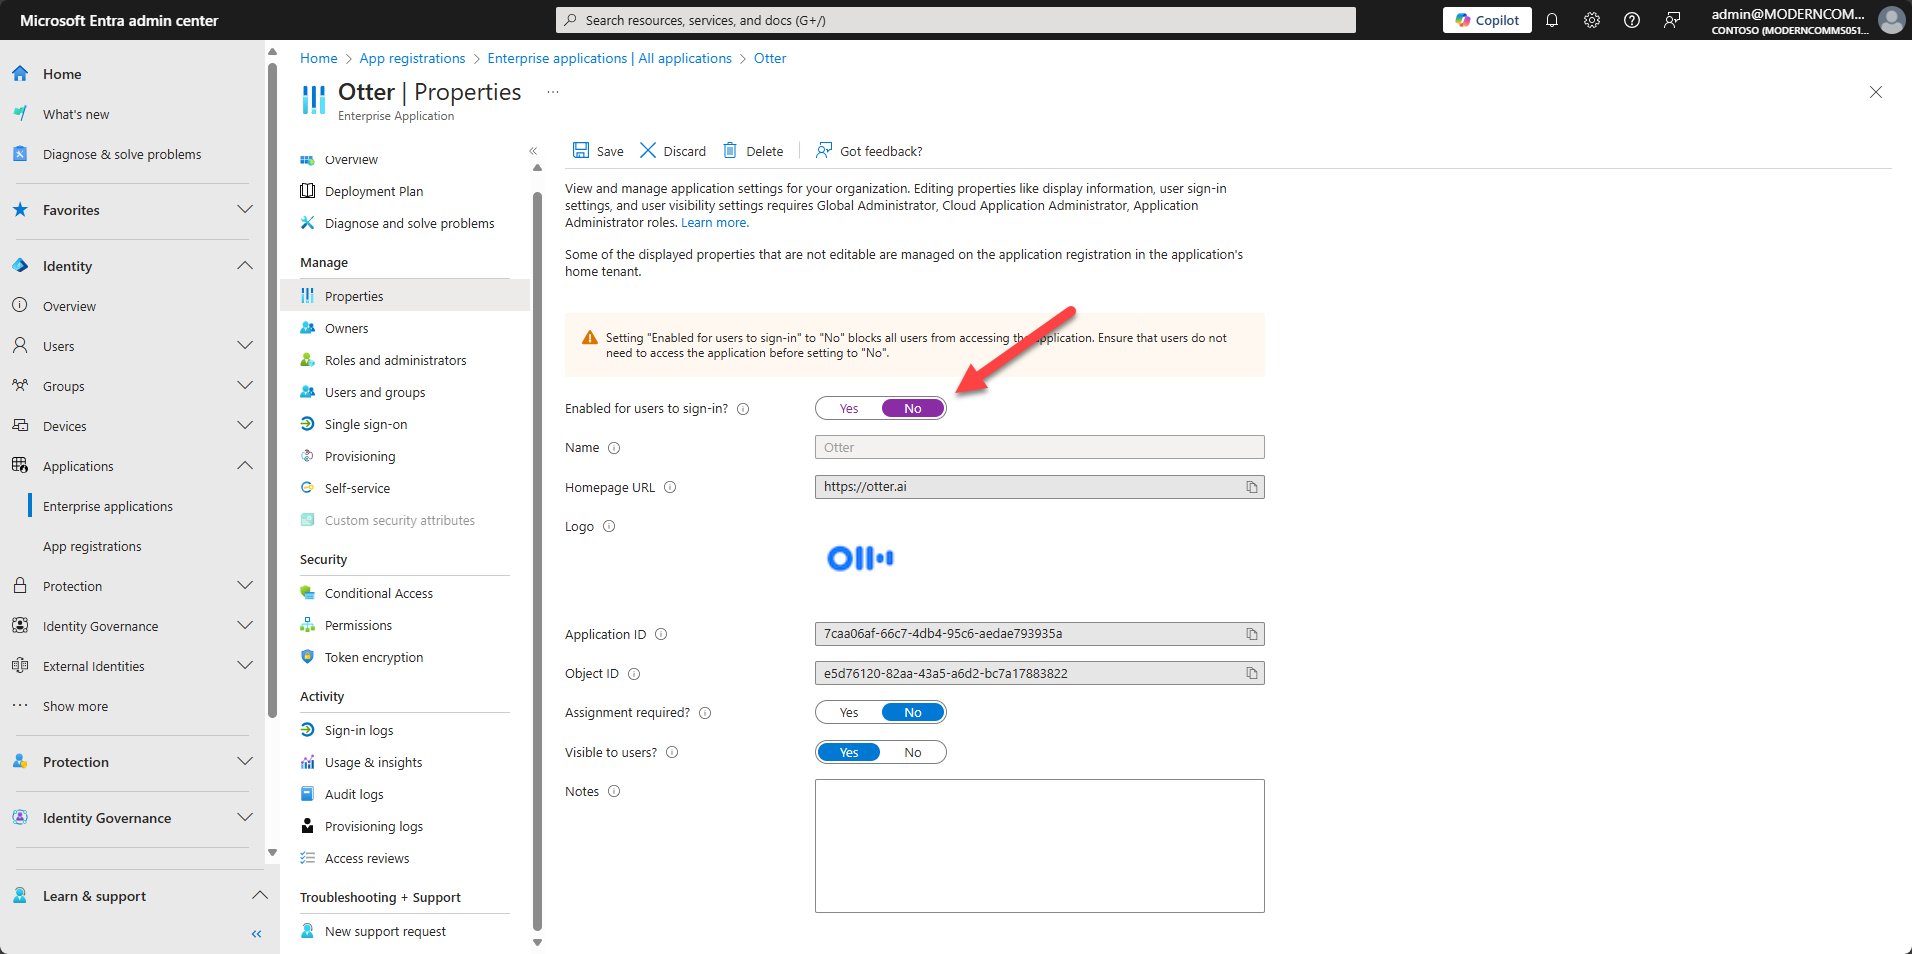Open Enterprise applications from the sidebar
The image size is (1912, 954).
[x=107, y=505]
